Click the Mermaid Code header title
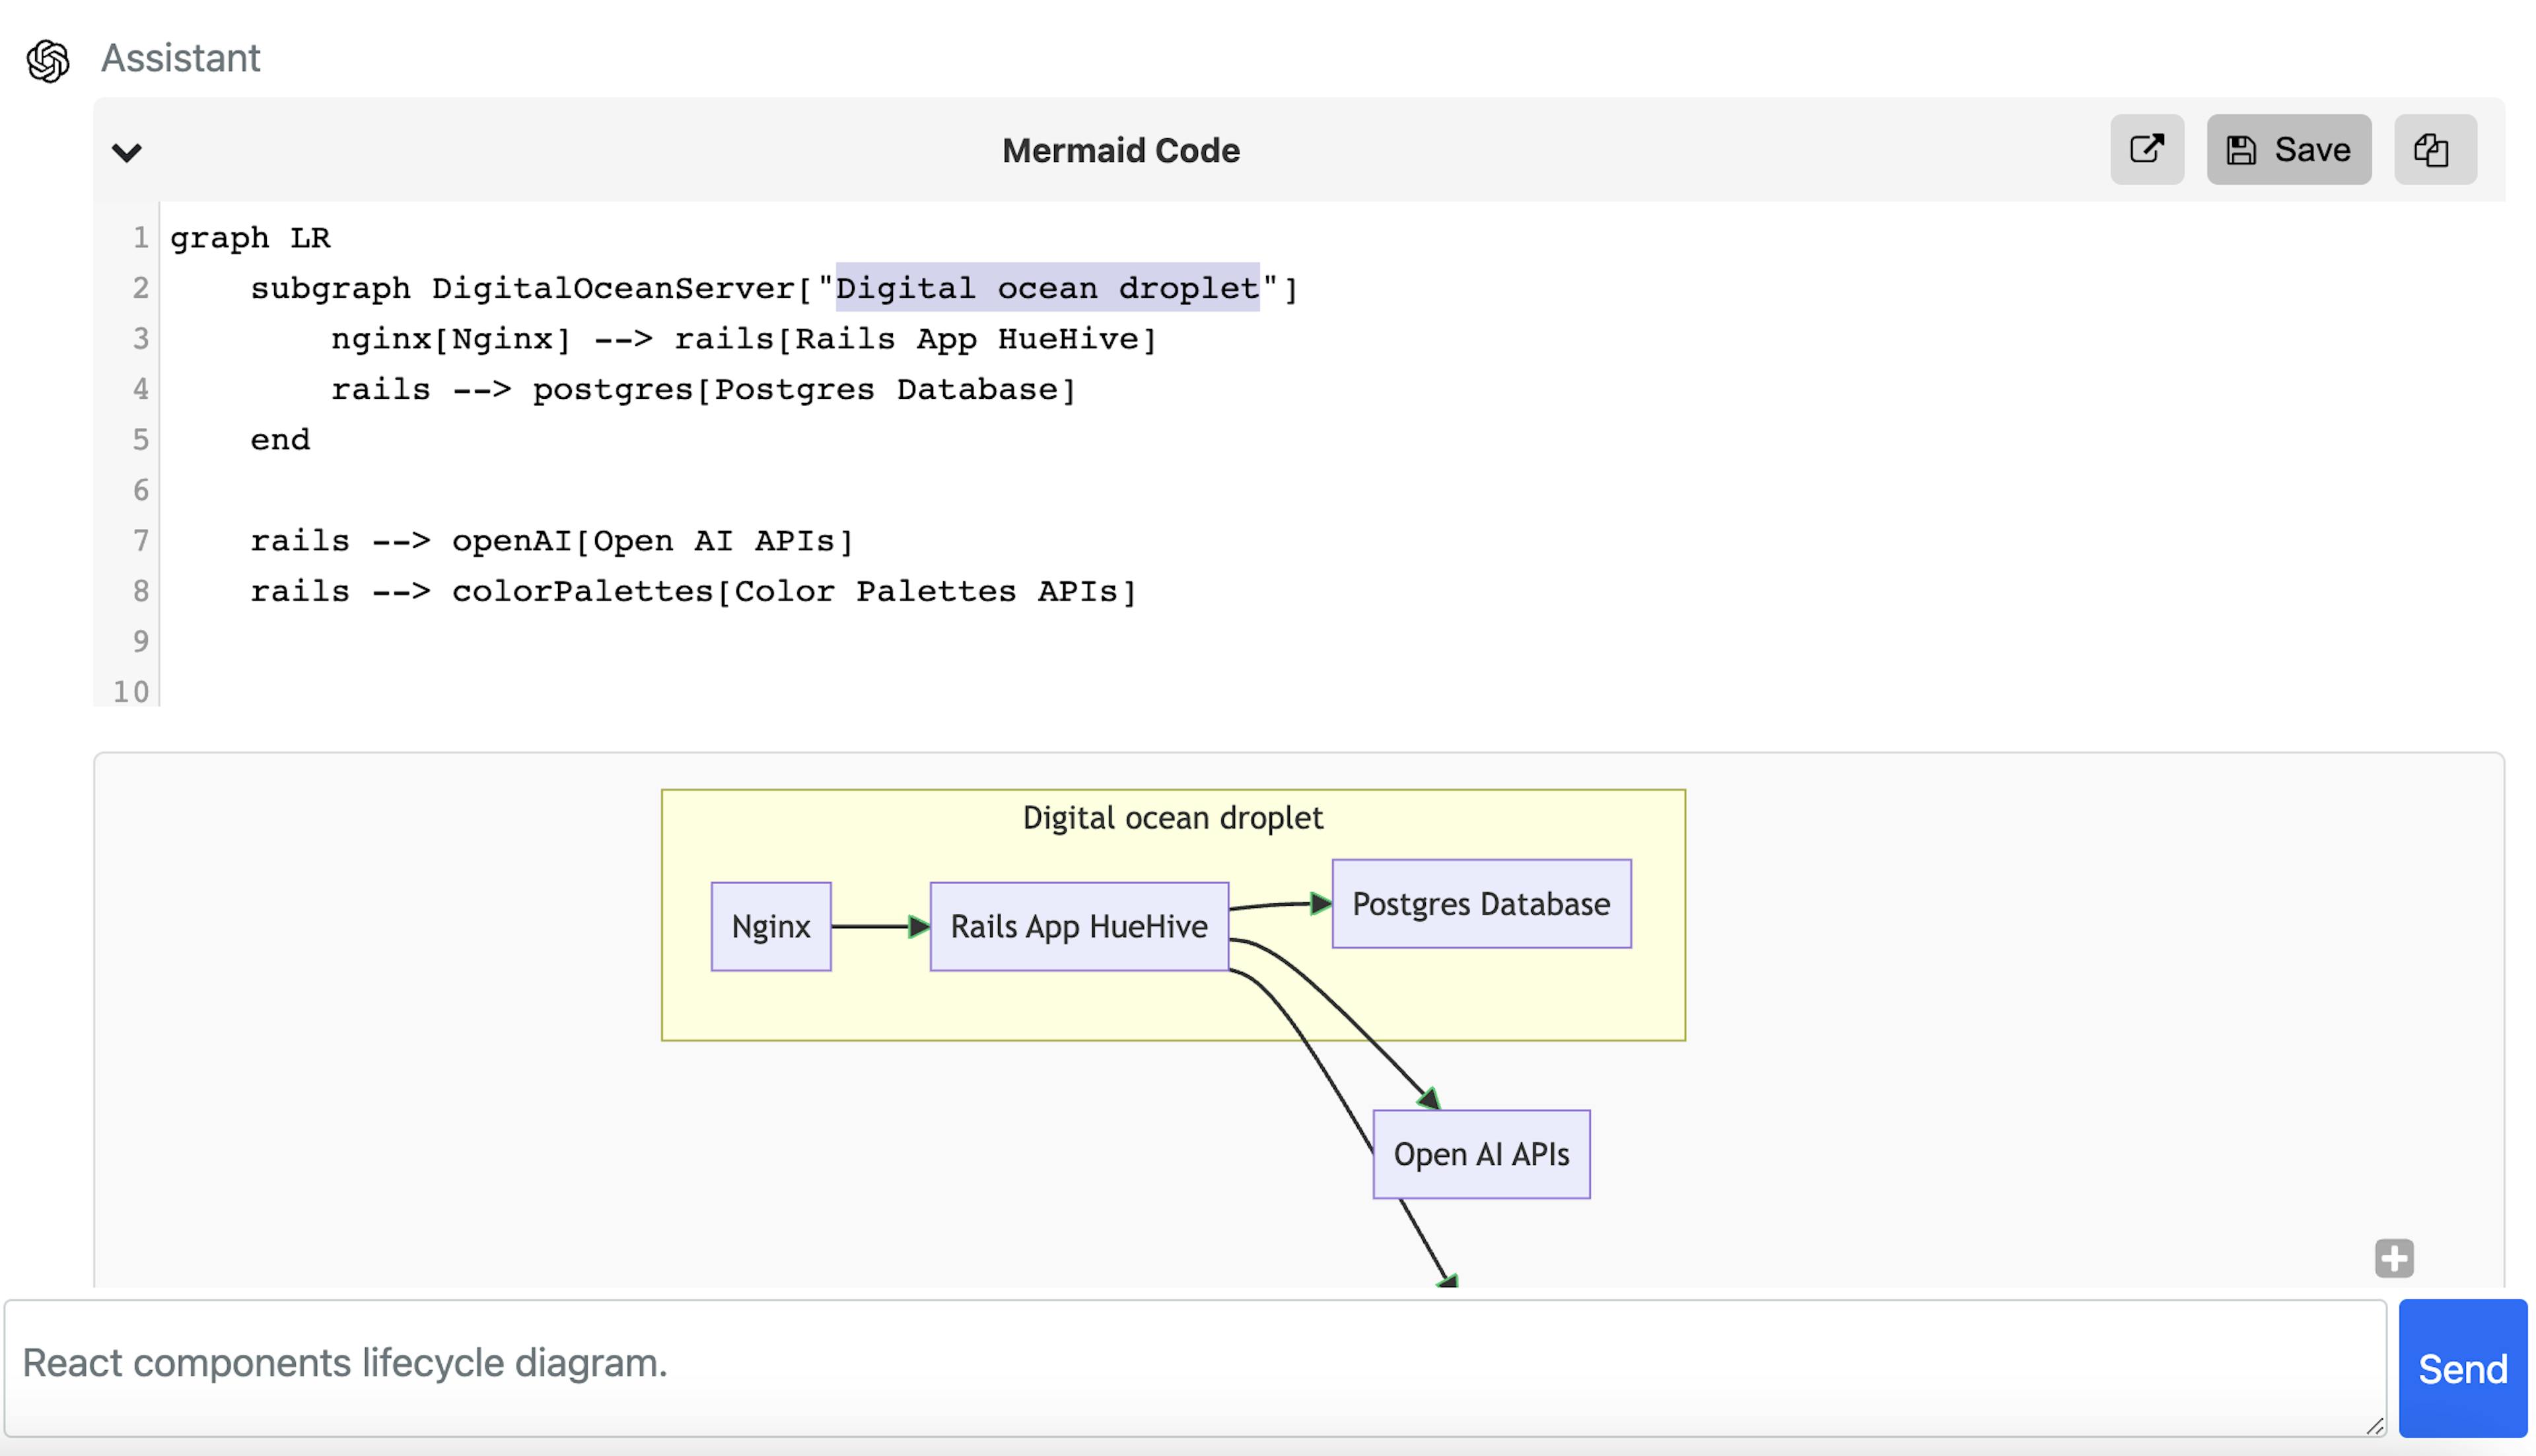Viewport: 2536px width, 1456px height. (x=1121, y=150)
